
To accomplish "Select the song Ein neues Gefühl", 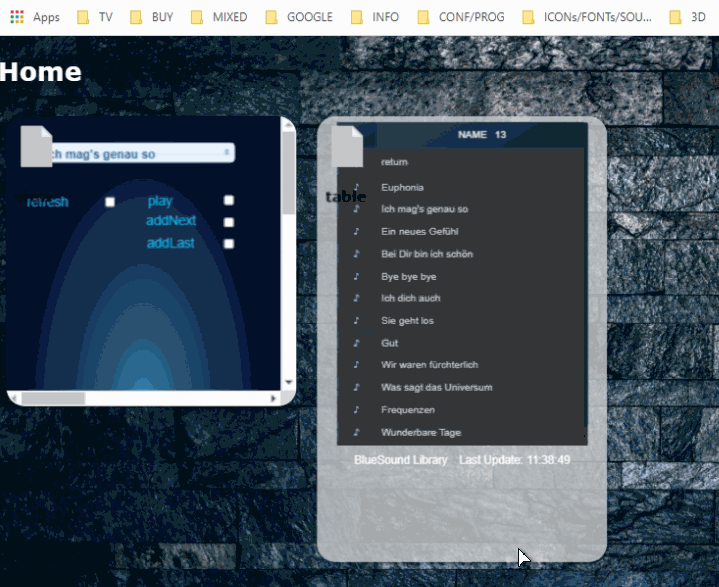I will (420, 232).
